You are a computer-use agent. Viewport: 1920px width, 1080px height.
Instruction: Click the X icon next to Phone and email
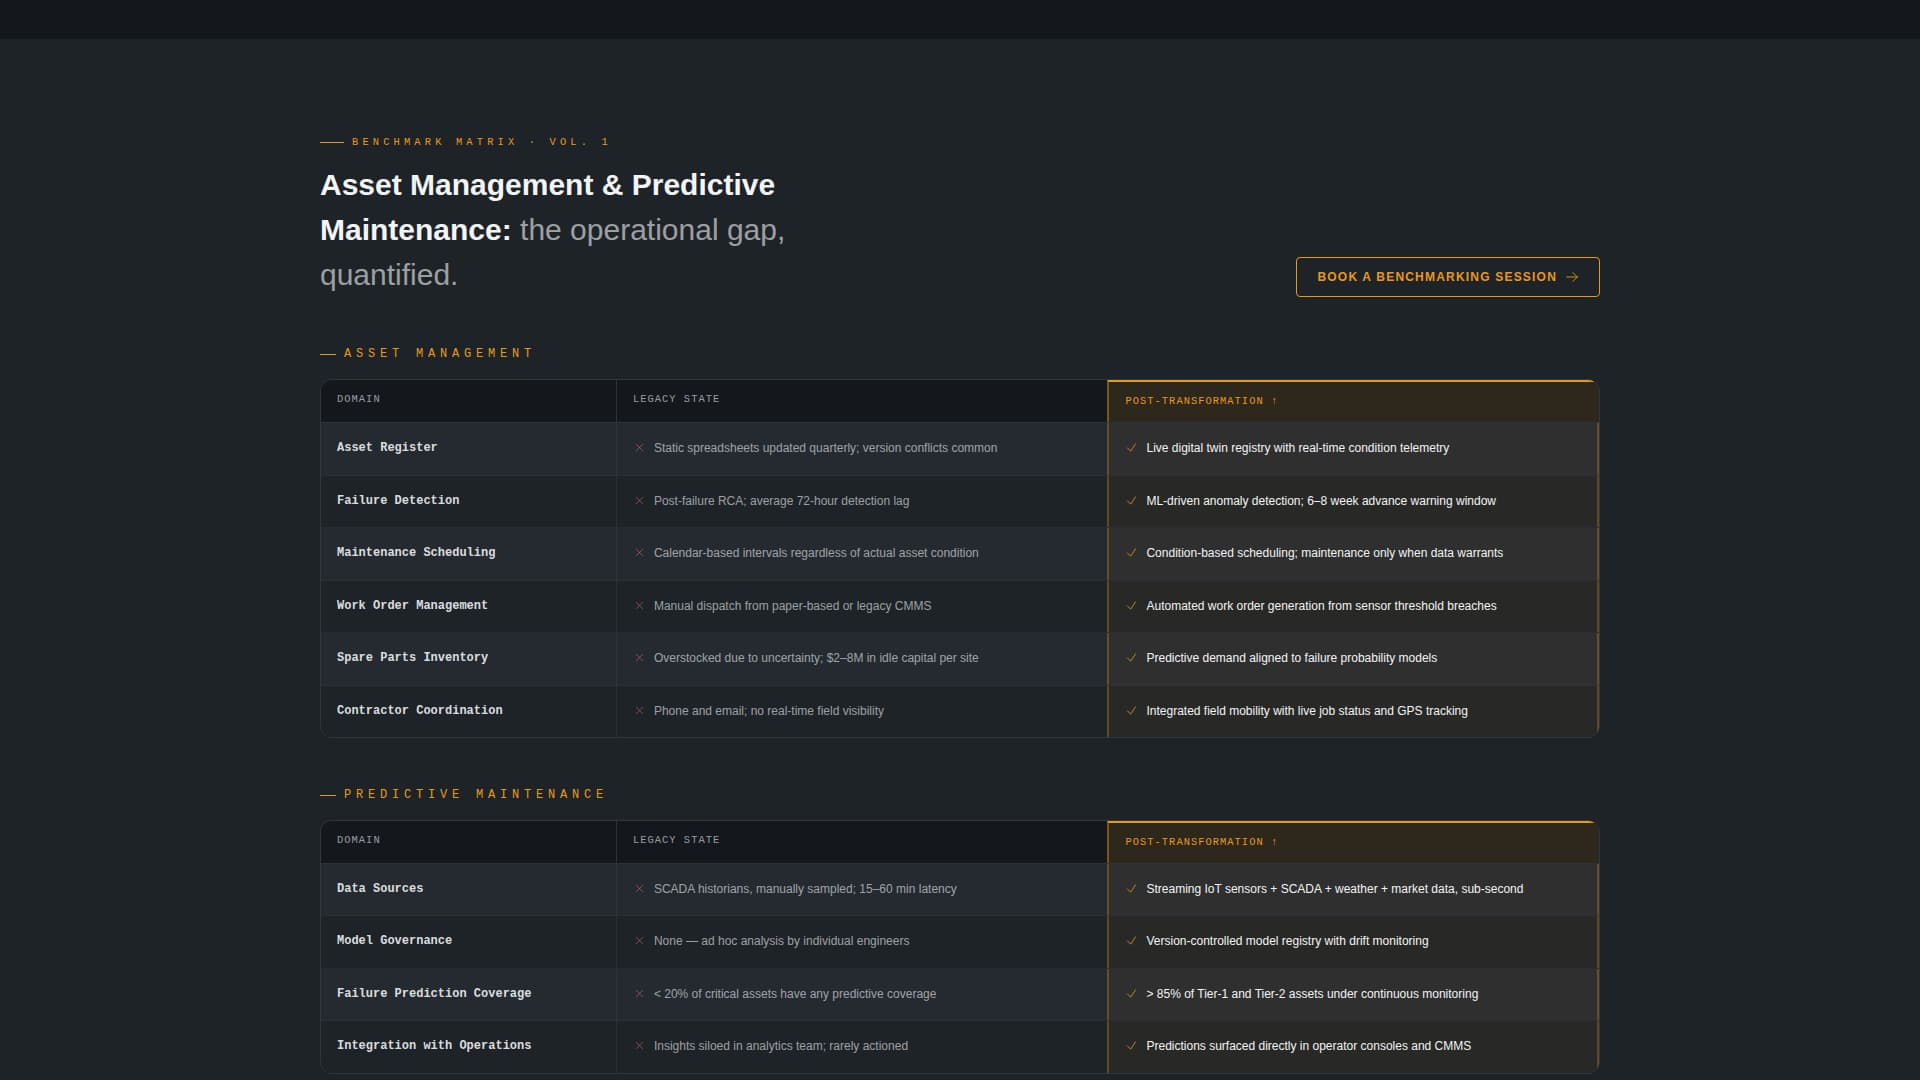639,711
